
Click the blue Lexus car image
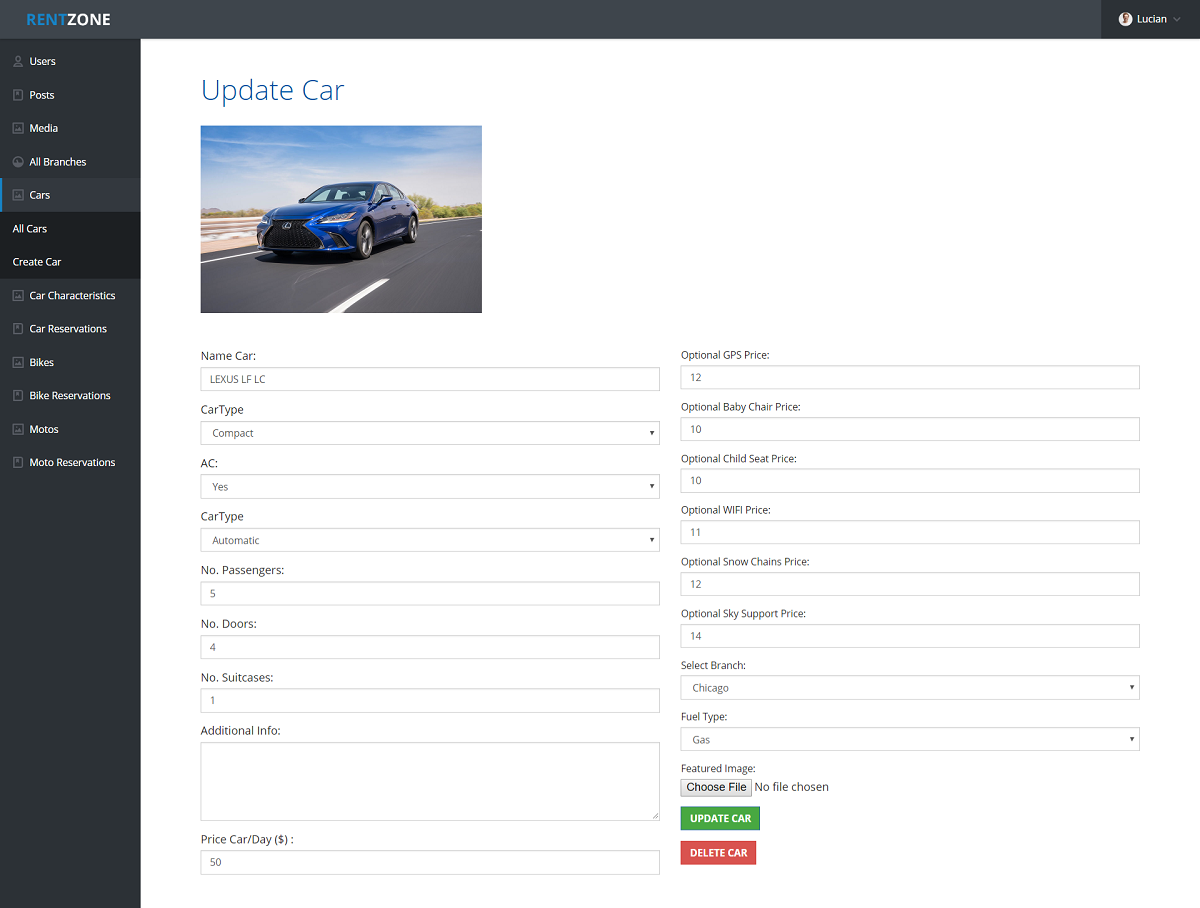click(341, 219)
